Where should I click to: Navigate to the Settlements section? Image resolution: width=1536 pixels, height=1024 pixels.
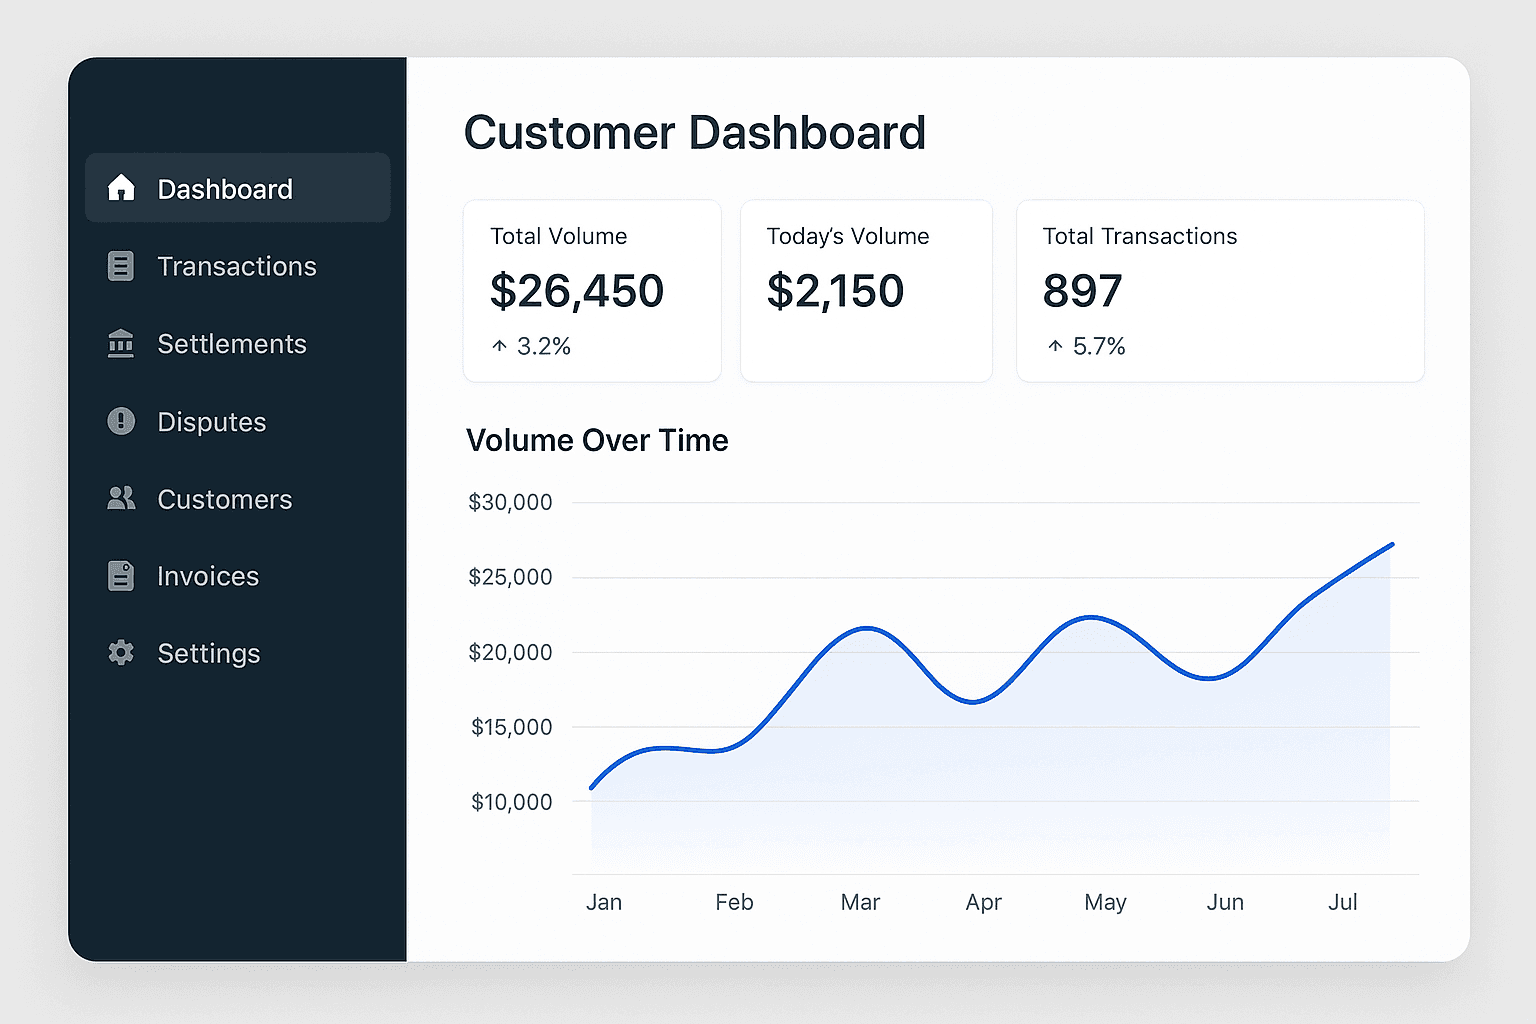231,343
